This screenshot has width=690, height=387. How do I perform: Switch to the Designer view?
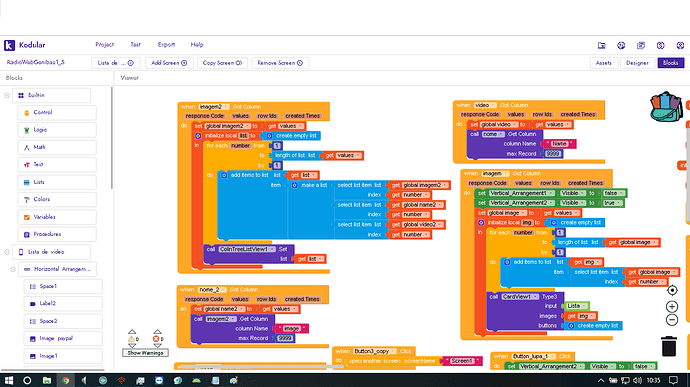[637, 63]
